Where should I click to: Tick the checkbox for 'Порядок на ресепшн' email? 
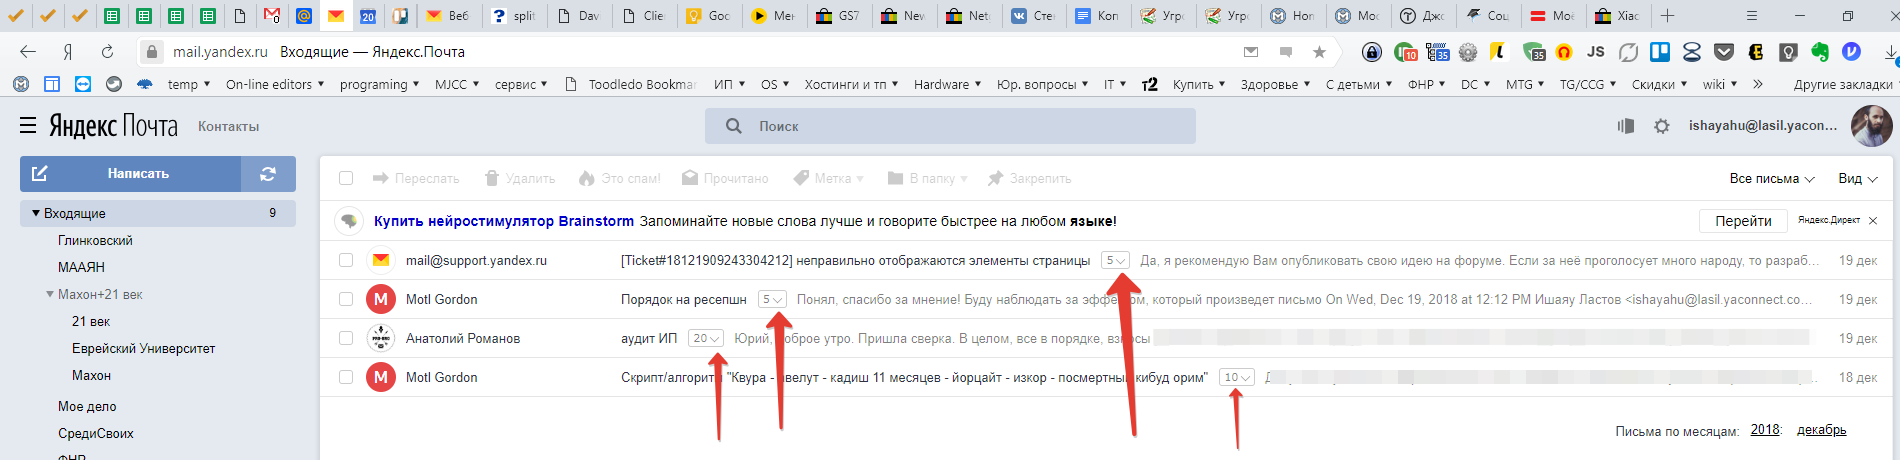[x=346, y=299]
